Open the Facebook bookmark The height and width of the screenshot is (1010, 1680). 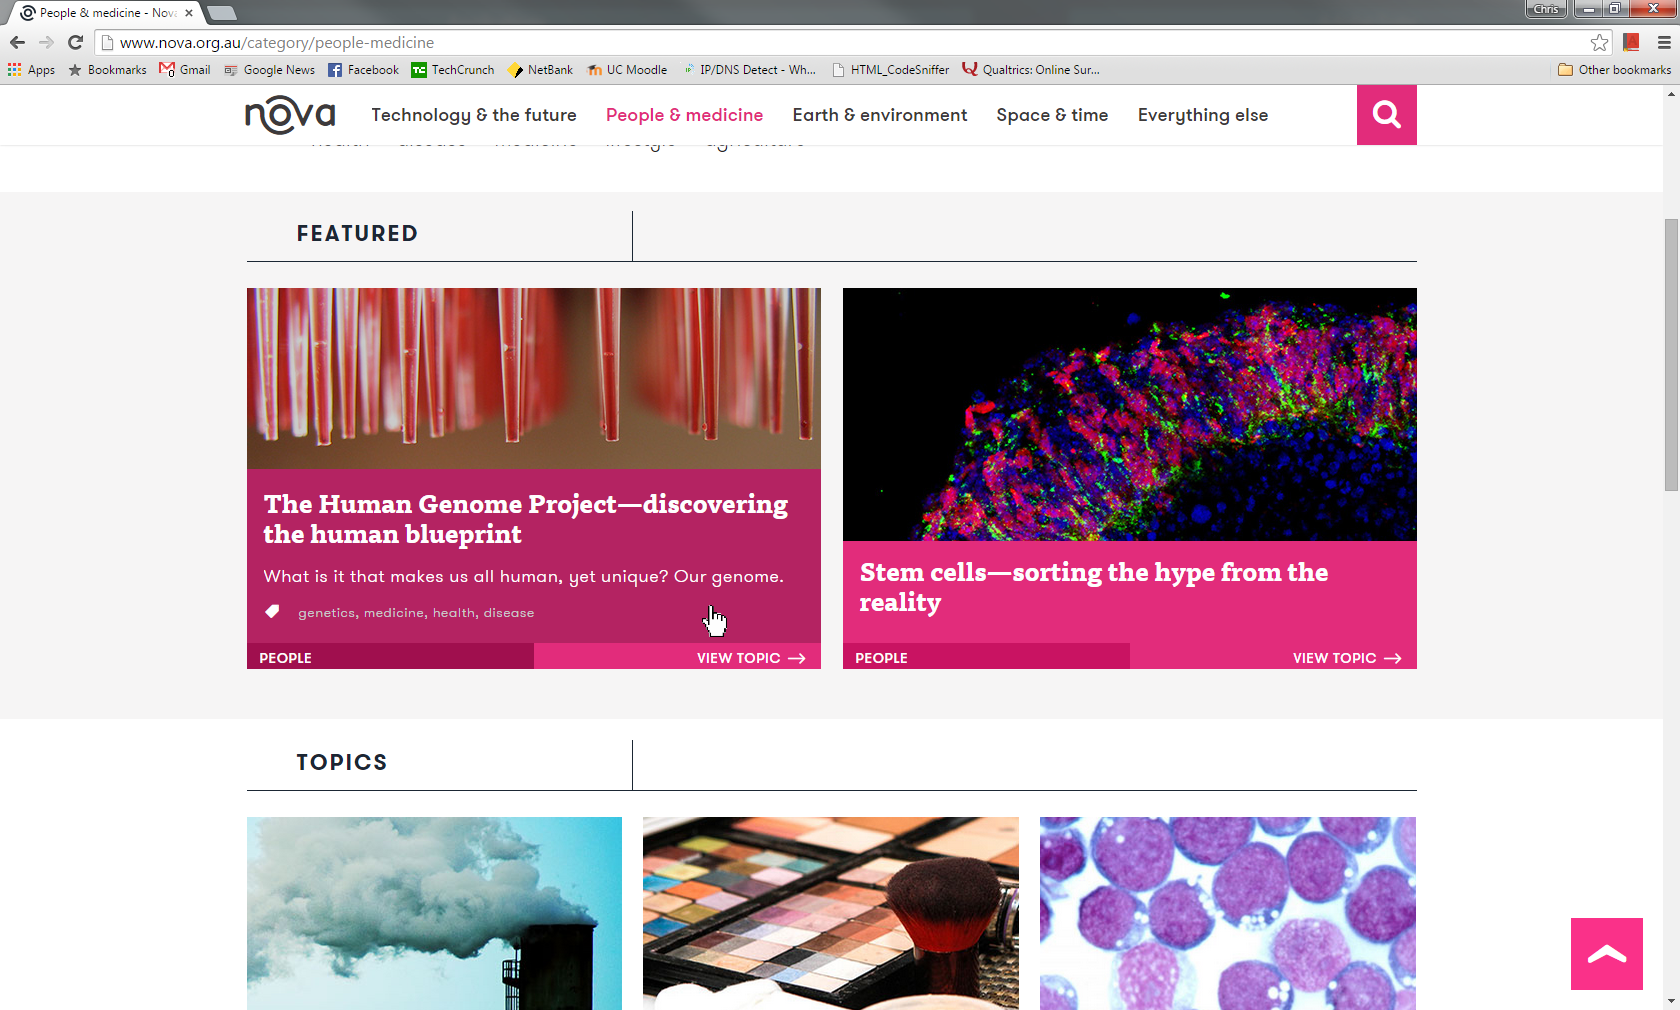tap(363, 70)
